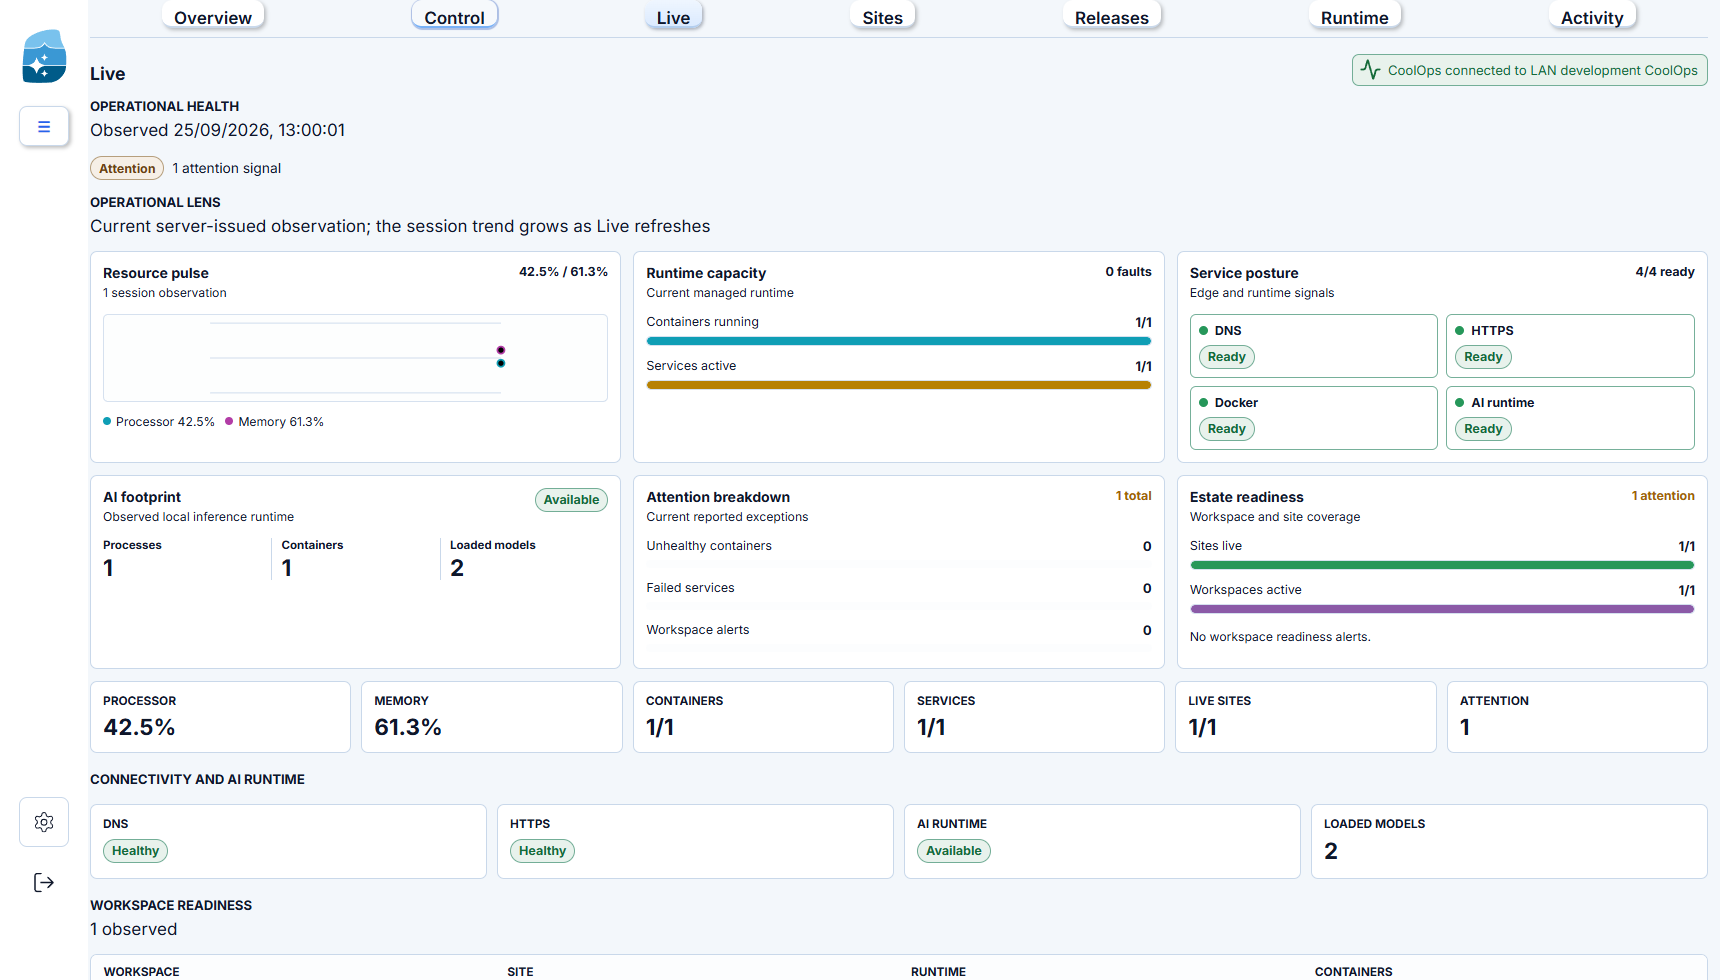Click the '0 faults' label in Runtime capacity
The width and height of the screenshot is (1720, 980).
point(1128,272)
